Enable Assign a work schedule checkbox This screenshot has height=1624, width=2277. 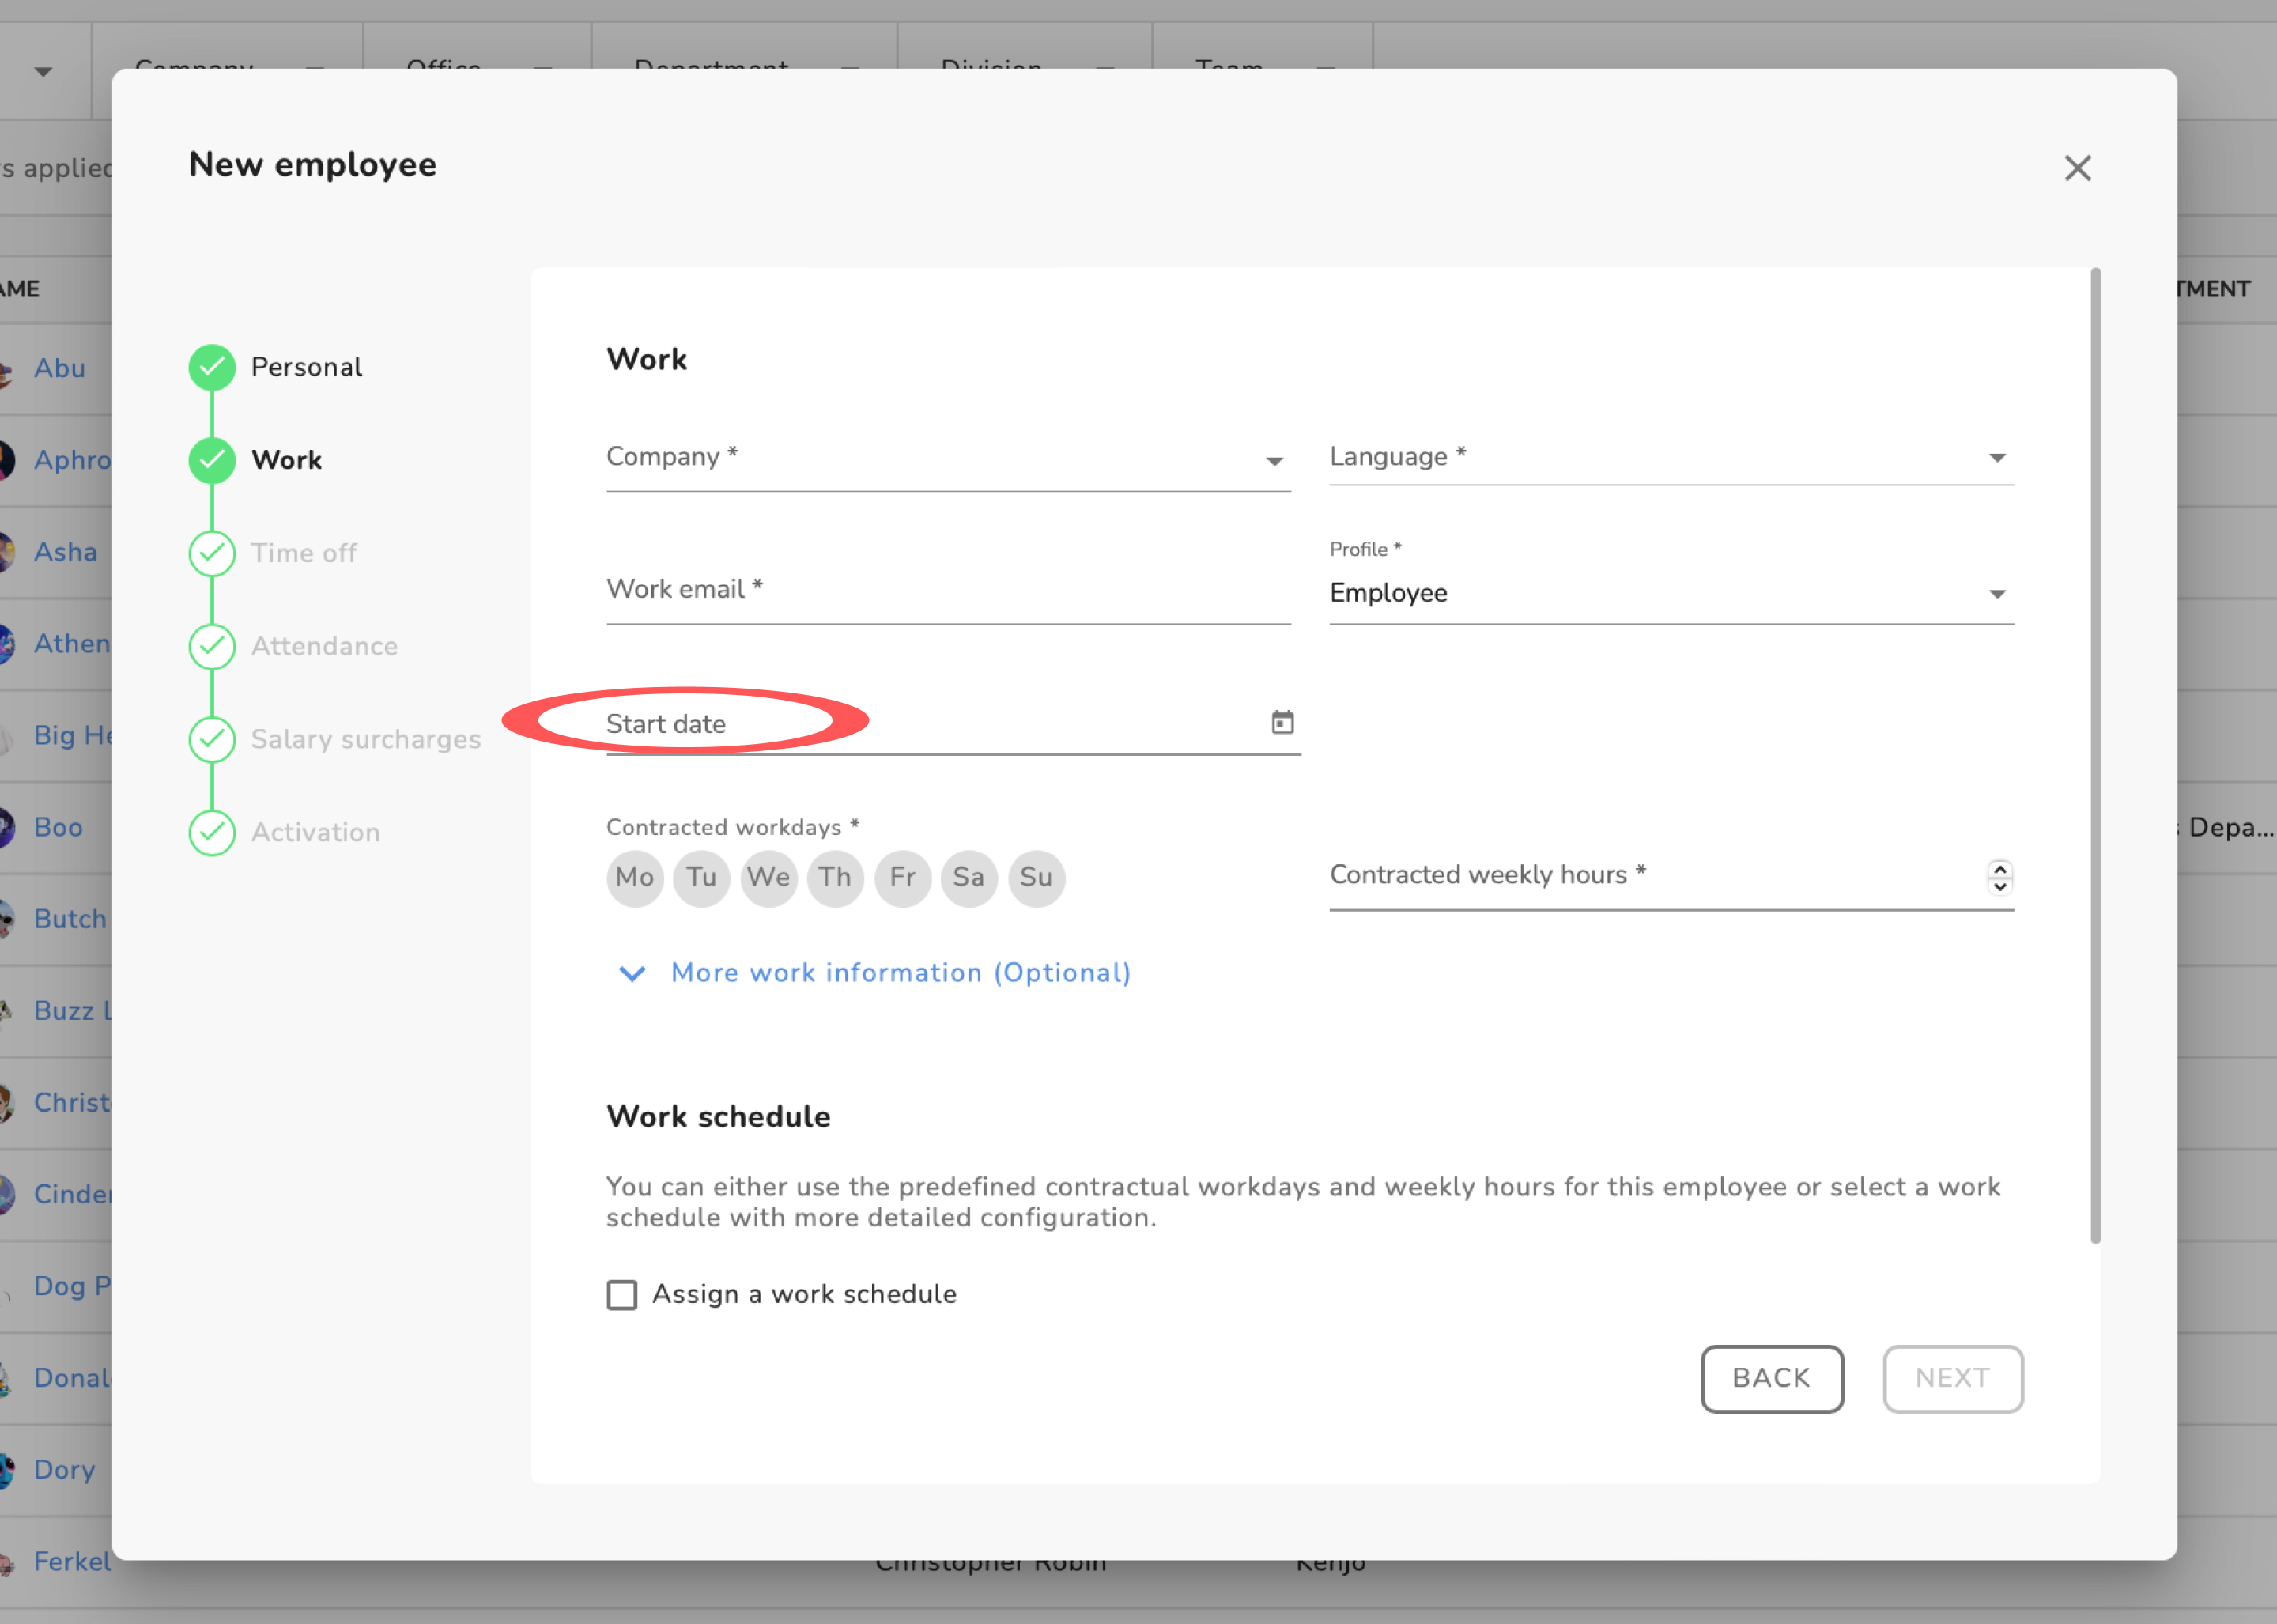click(622, 1294)
